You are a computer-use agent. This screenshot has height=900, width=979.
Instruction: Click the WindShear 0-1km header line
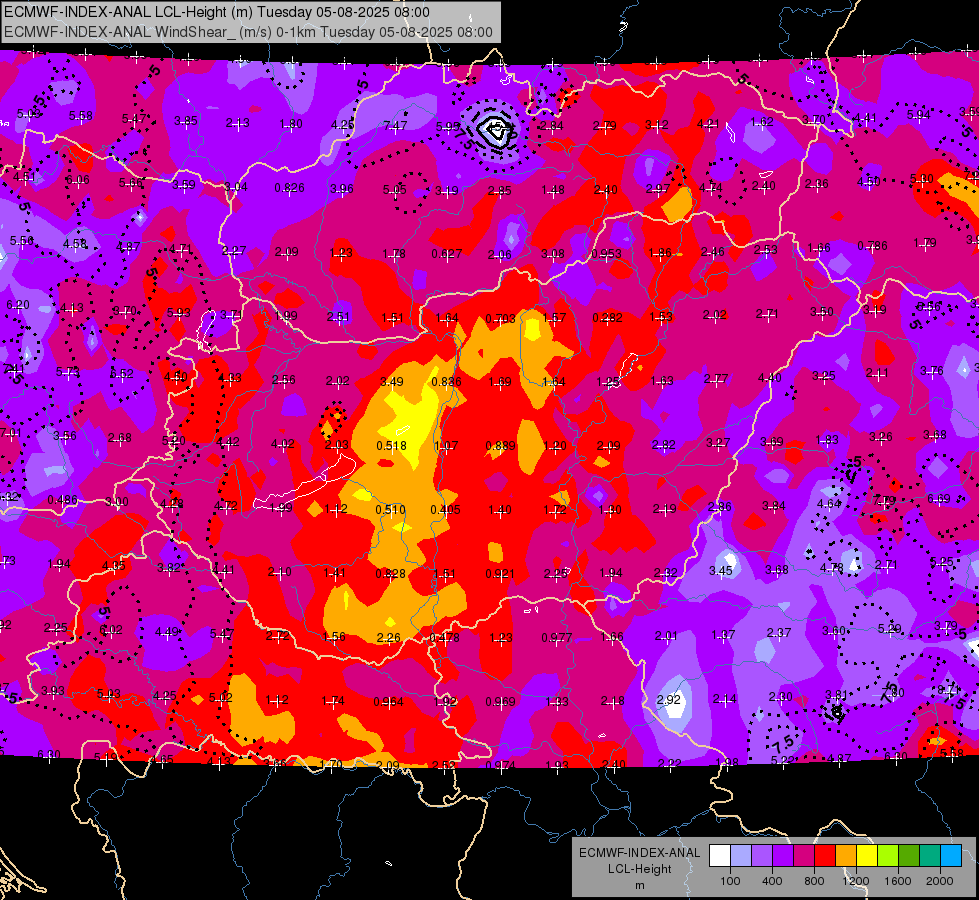click(248, 32)
